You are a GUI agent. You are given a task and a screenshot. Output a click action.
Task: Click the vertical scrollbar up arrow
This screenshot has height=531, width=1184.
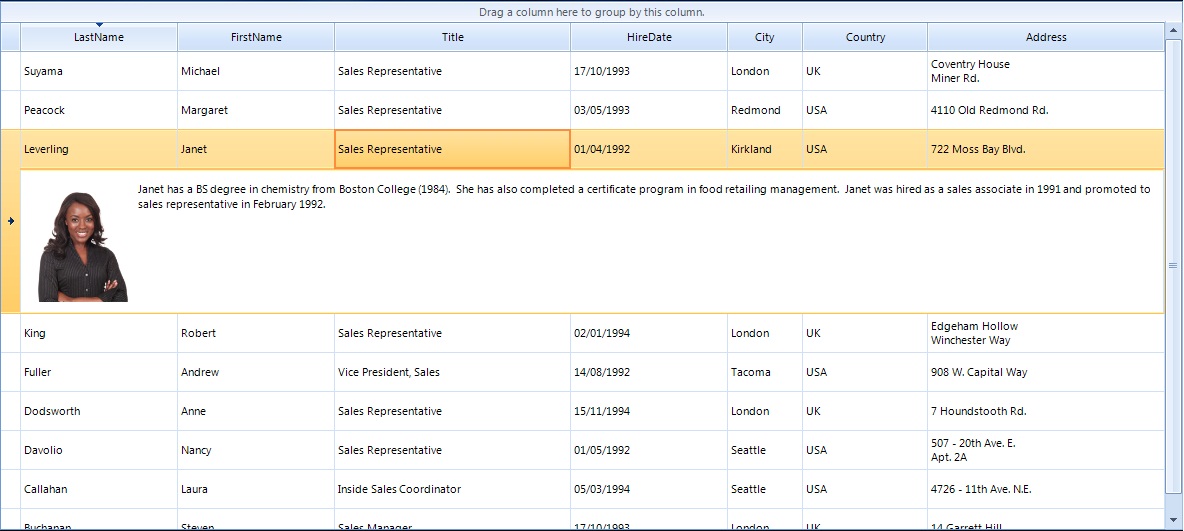tap(1173, 31)
